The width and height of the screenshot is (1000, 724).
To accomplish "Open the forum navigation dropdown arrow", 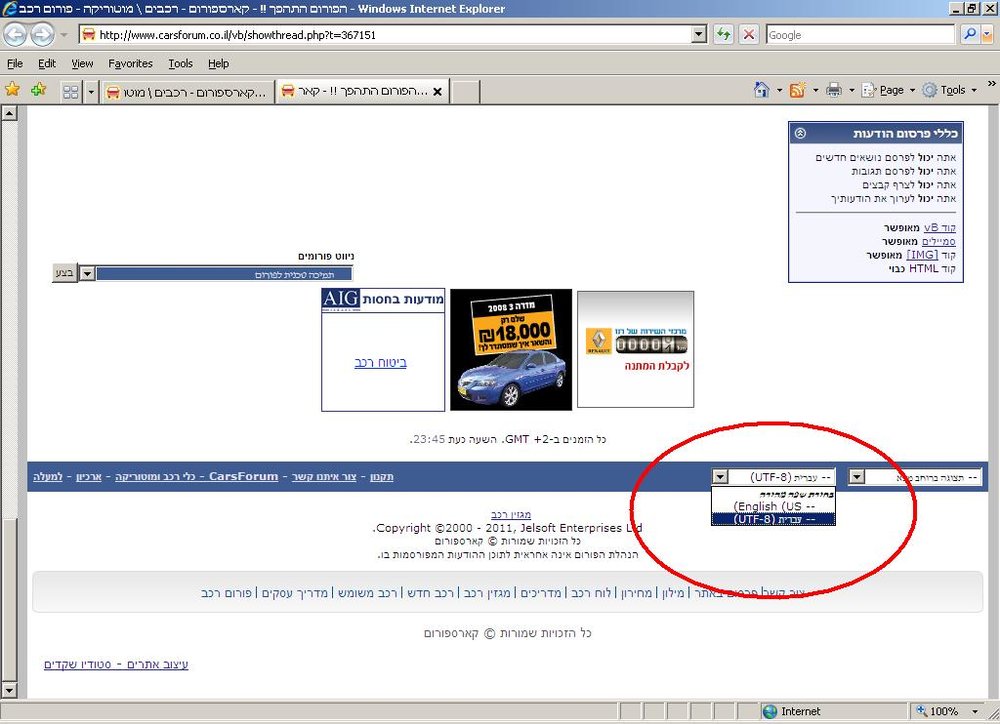I will click(x=87, y=274).
